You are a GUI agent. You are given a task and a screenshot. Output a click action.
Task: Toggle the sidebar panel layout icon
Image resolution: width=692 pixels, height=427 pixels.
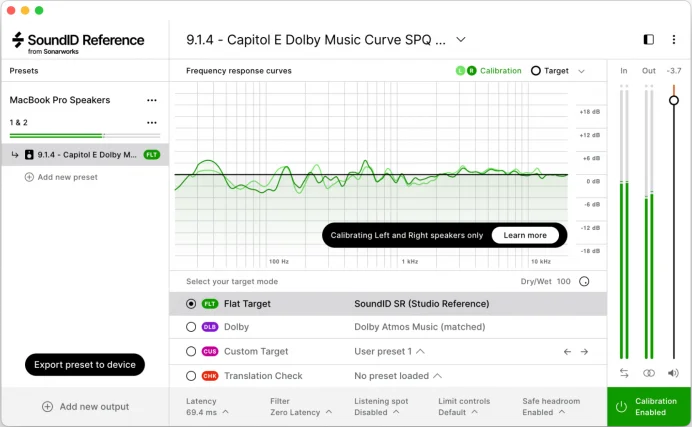(648, 40)
